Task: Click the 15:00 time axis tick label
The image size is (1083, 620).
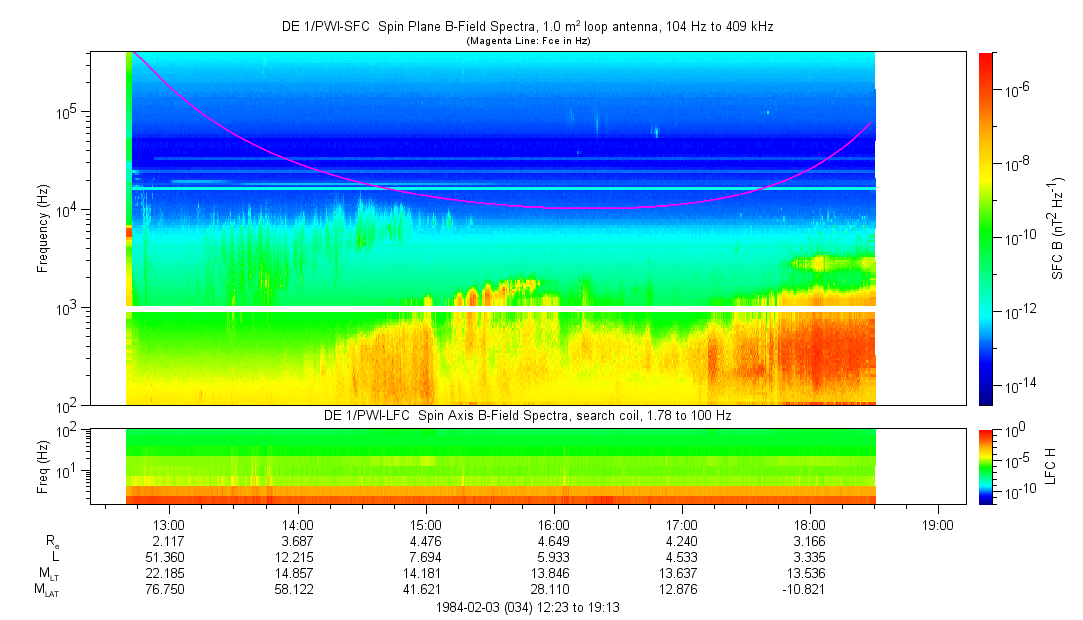Action: coord(425,524)
